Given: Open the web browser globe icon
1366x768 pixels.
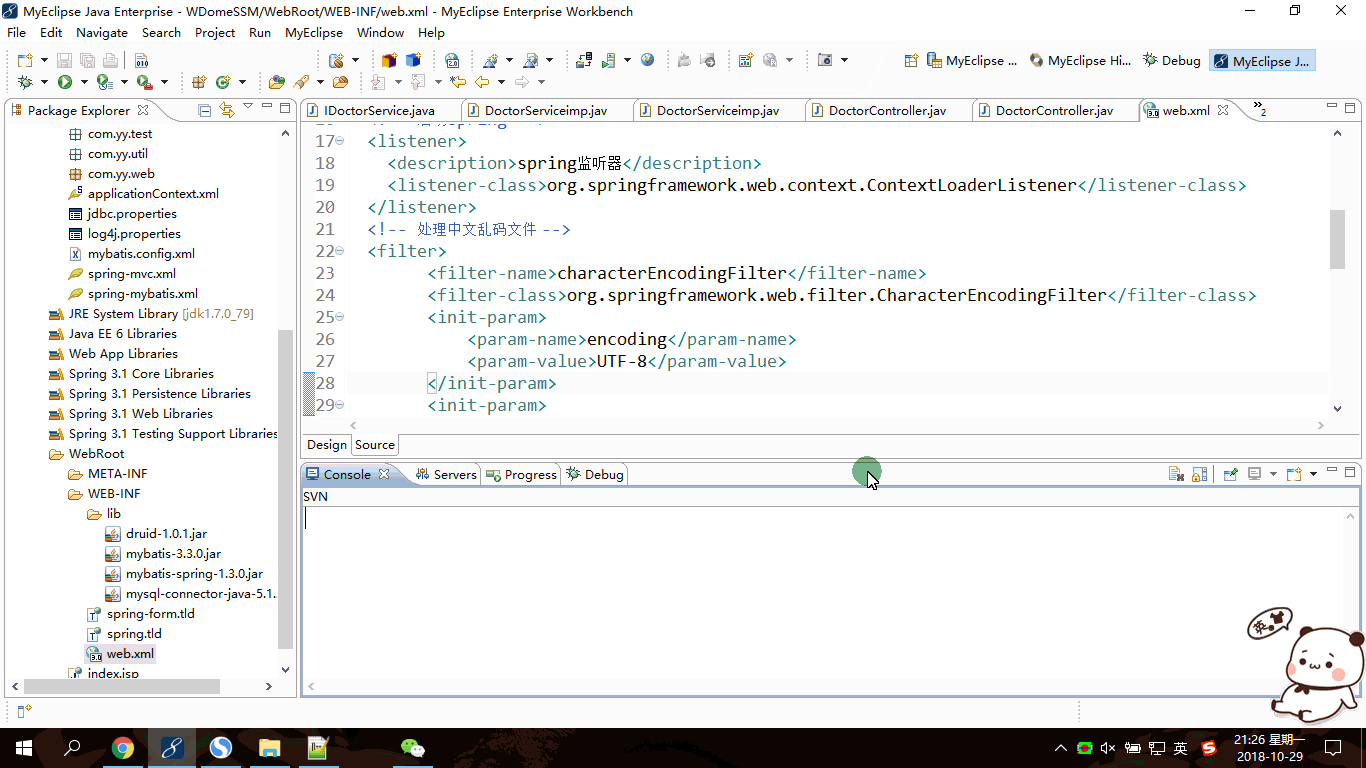Looking at the screenshot, I should pos(648,60).
